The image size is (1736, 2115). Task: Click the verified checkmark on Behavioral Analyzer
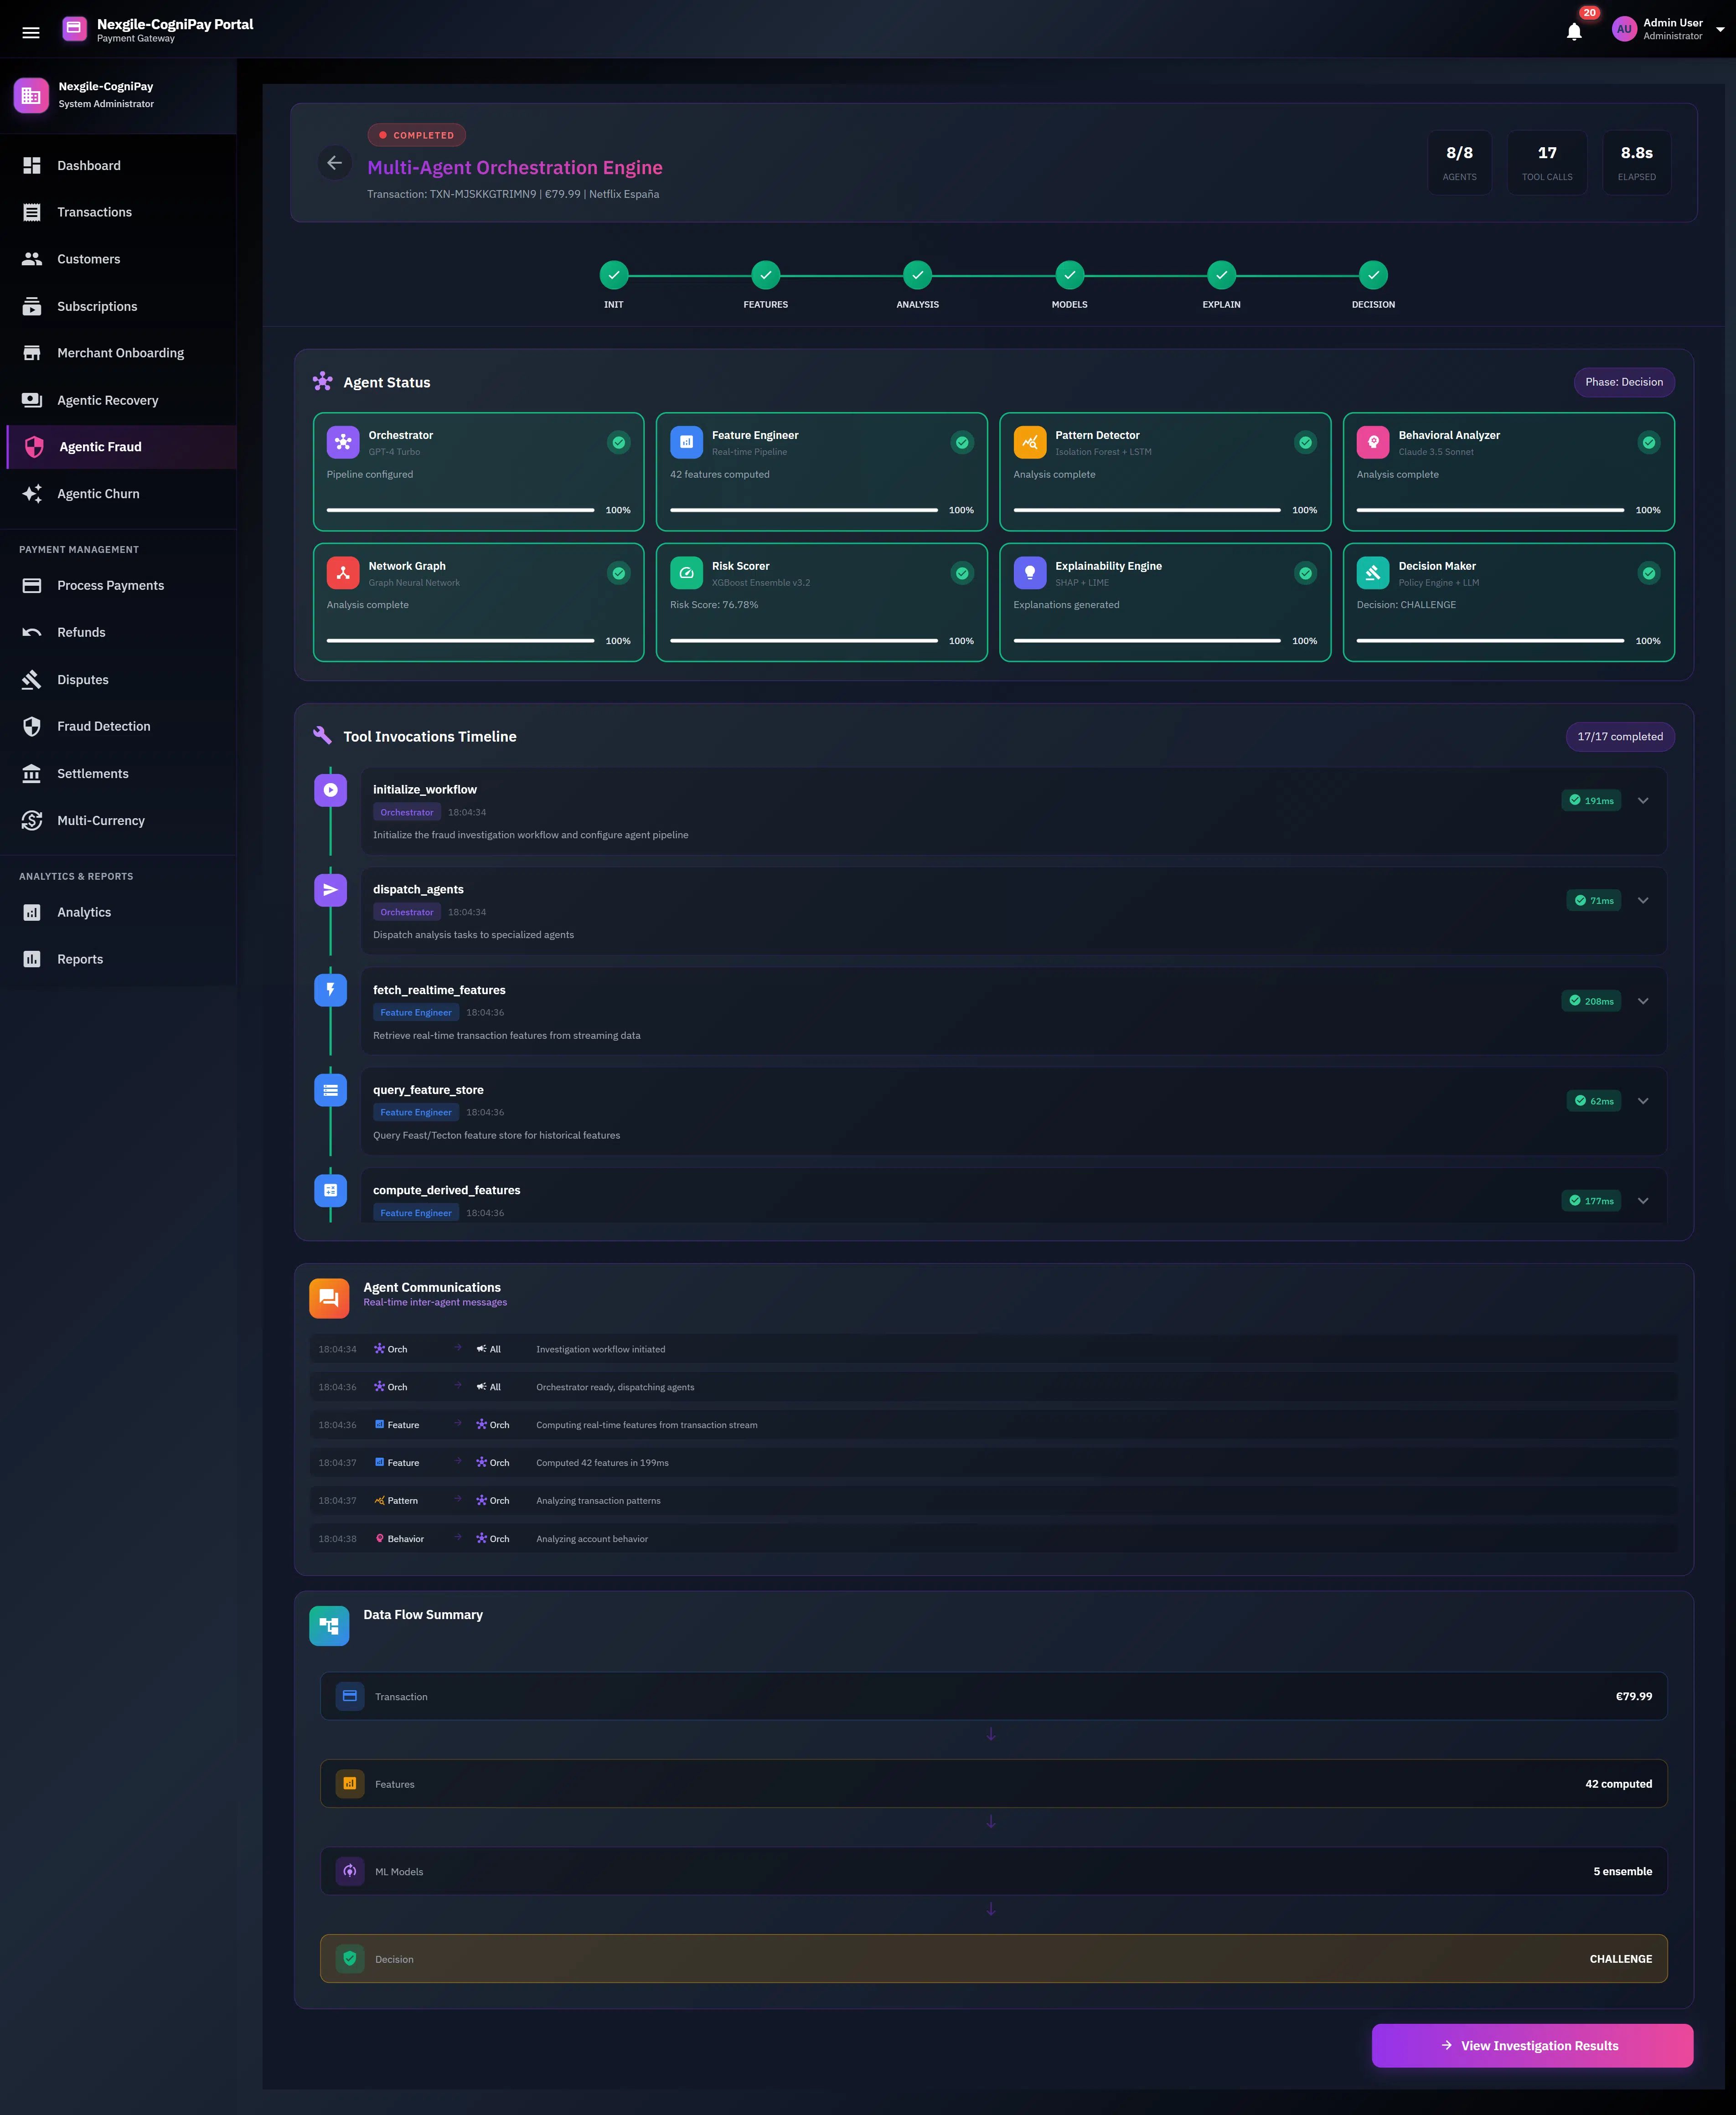(x=1649, y=442)
